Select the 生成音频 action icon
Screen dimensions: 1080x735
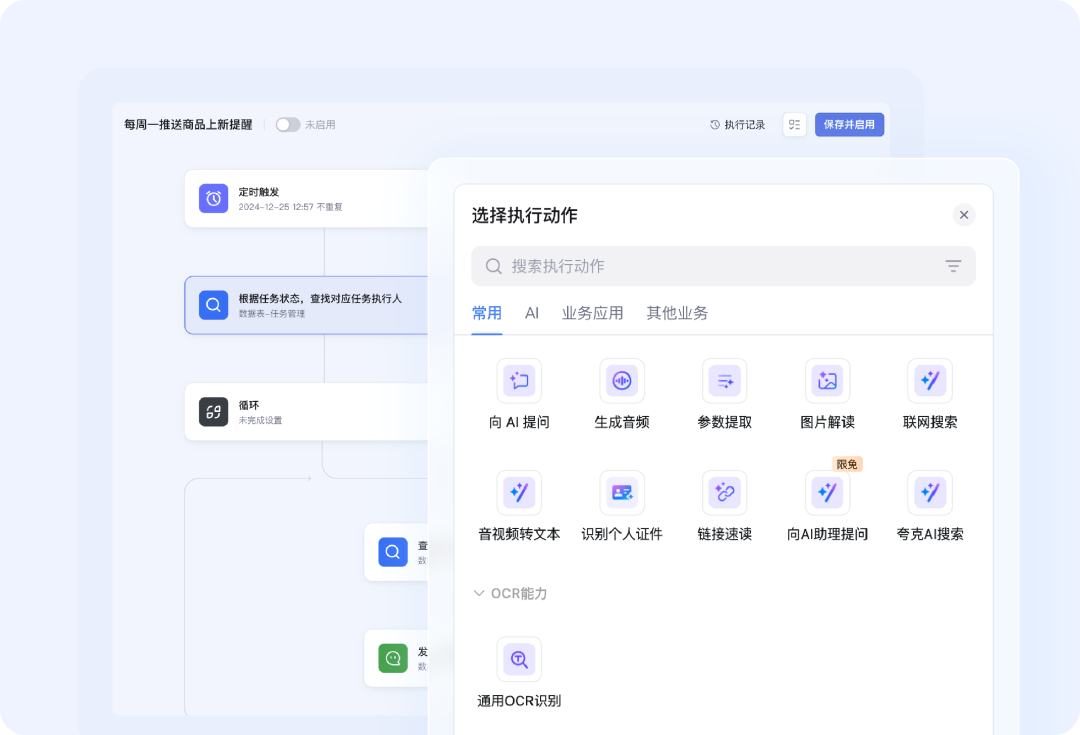[x=622, y=380]
